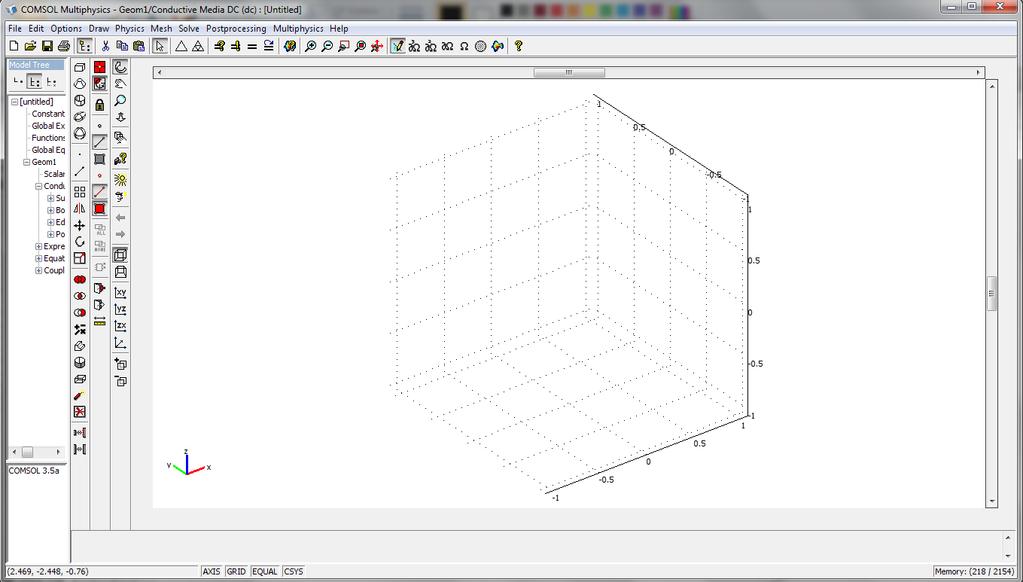Click the Move crossed-arrows tool

80,225
